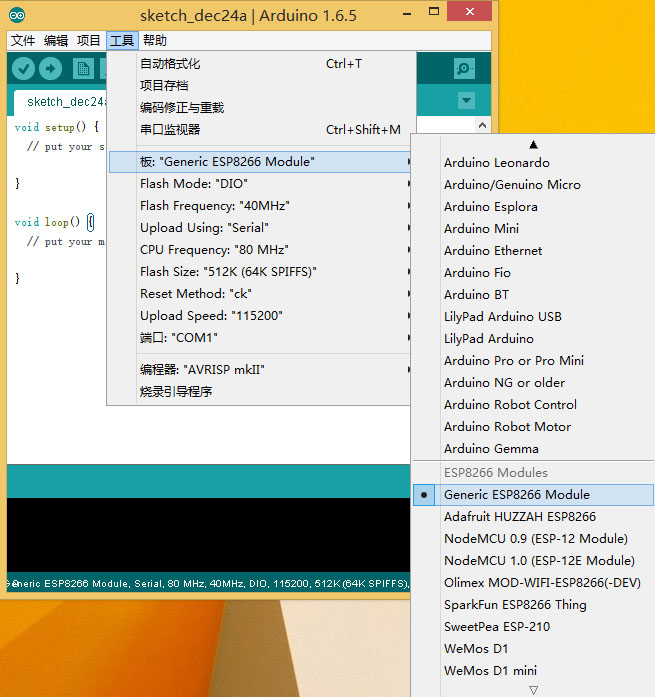655x697 pixels.
Task: Select Arduino NG or older board
Action: coord(534,383)
